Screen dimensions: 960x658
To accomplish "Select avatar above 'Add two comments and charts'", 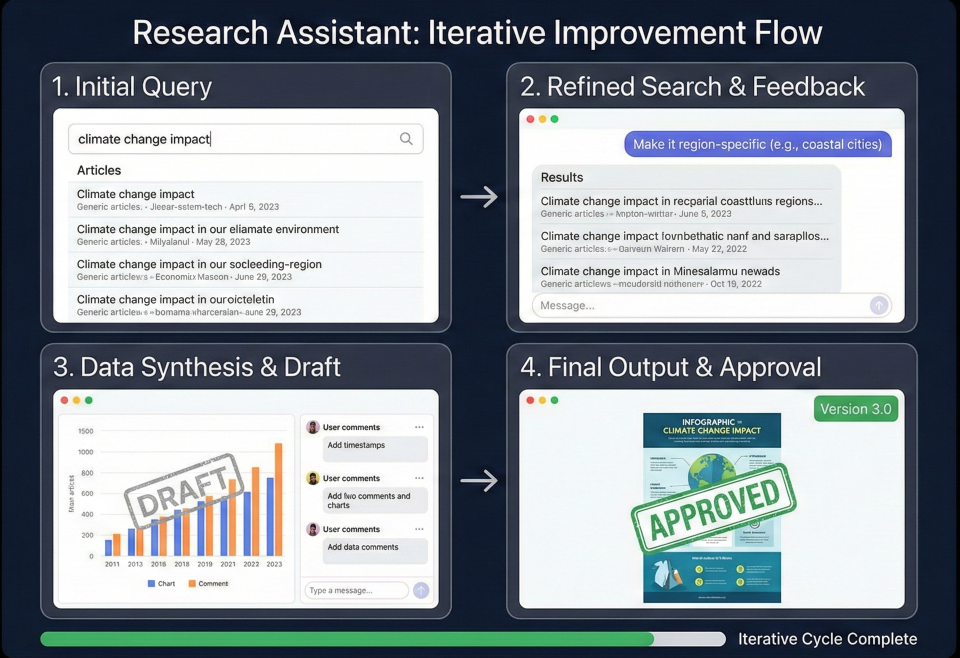I will tap(313, 478).
